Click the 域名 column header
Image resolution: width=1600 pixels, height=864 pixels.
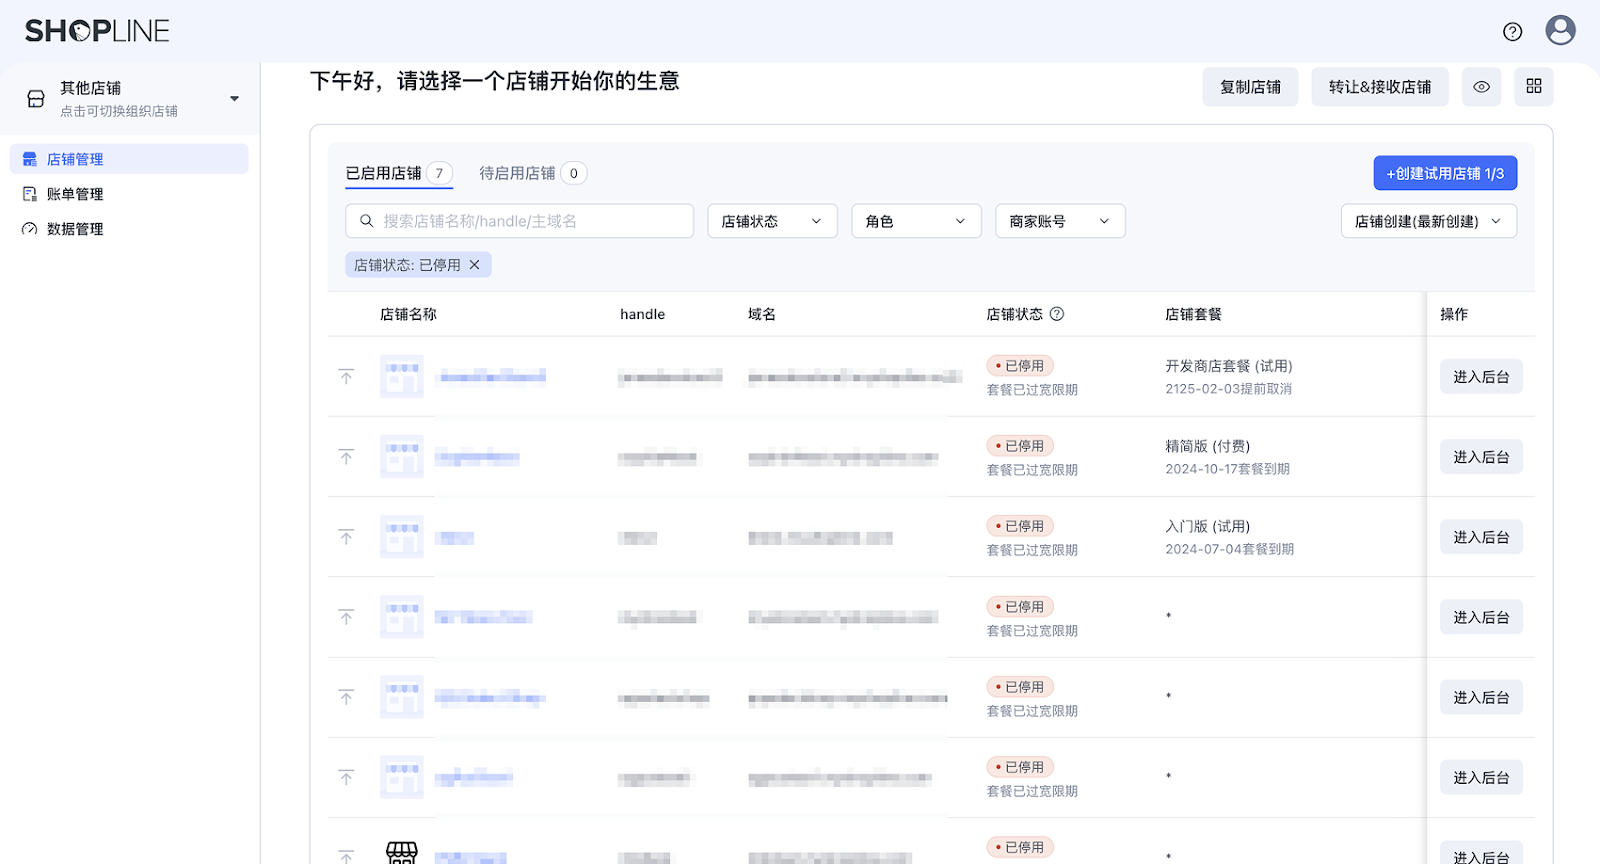tap(762, 314)
